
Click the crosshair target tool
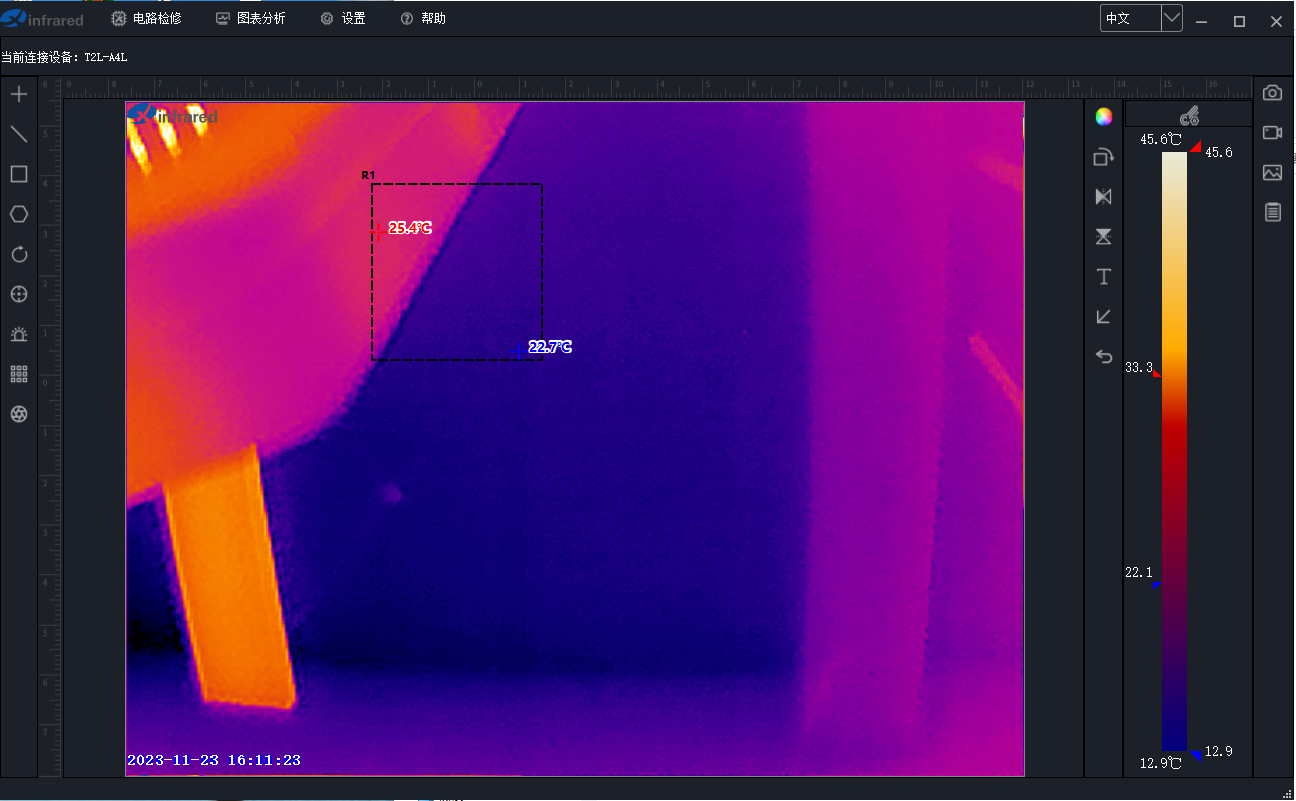coord(18,294)
